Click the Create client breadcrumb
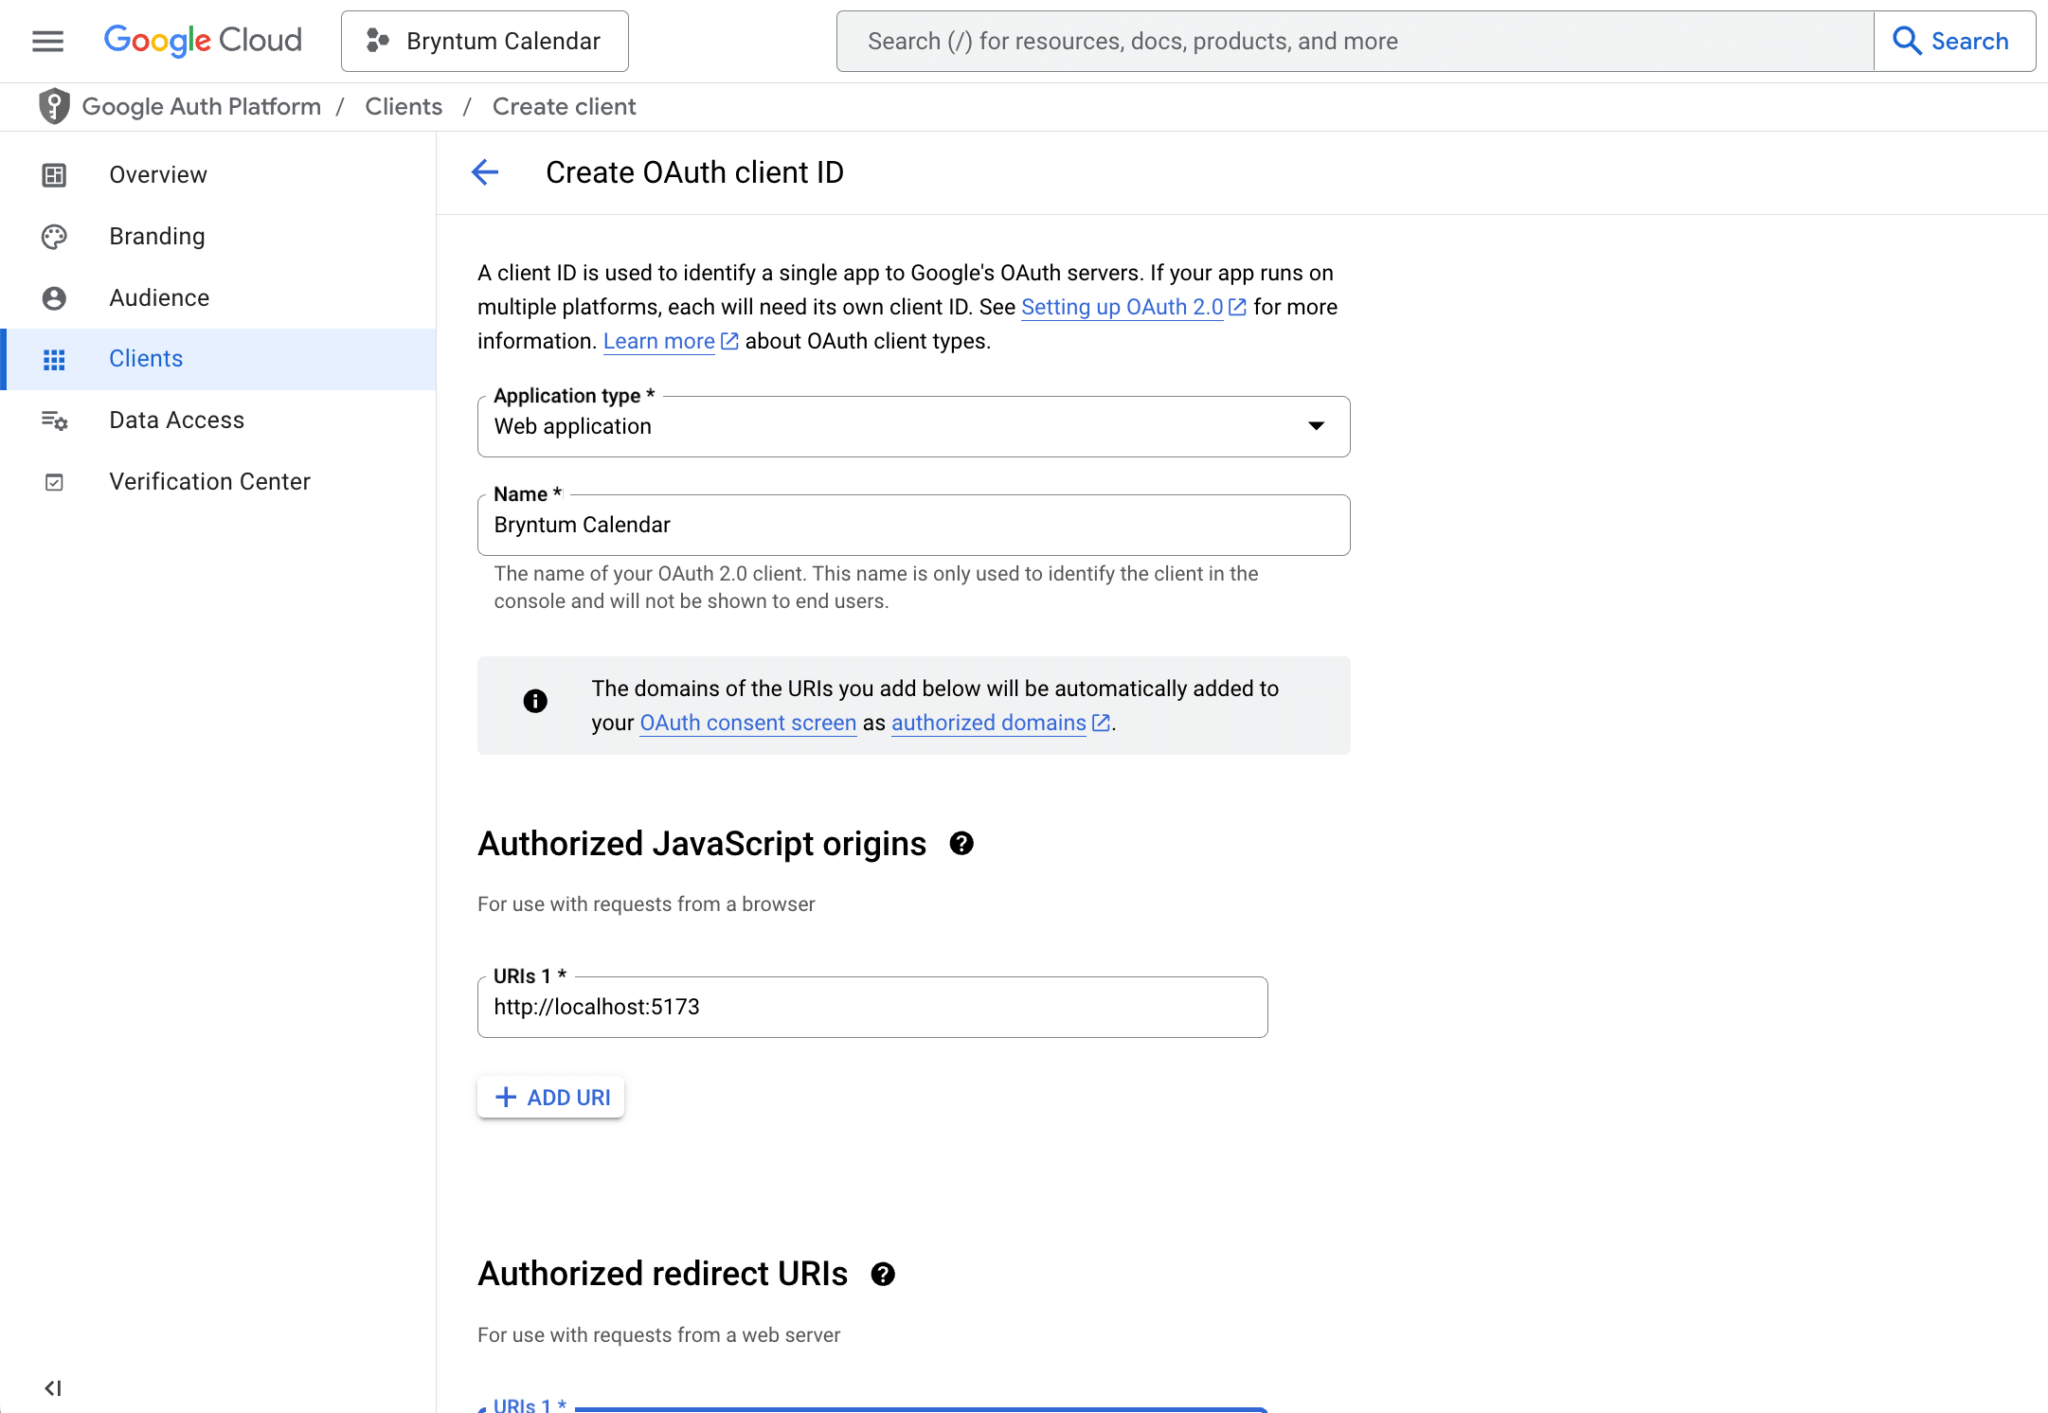 (x=564, y=106)
